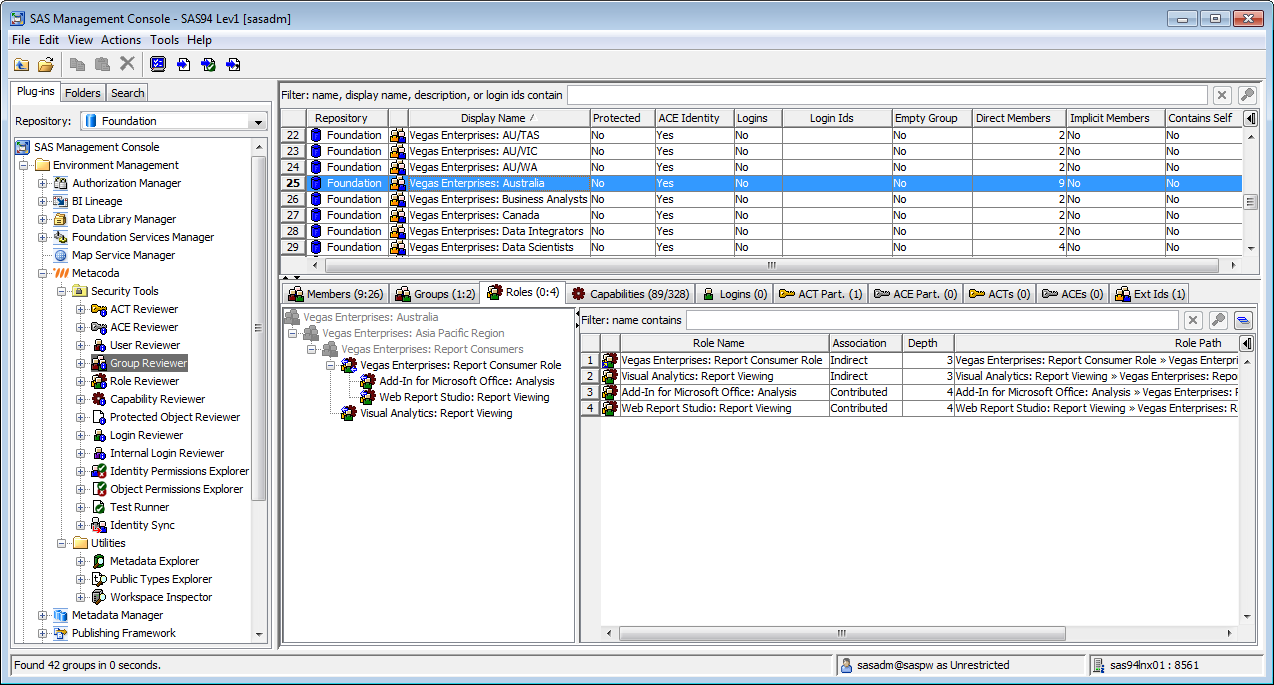Collapse the Security Tools folder

point(62,291)
